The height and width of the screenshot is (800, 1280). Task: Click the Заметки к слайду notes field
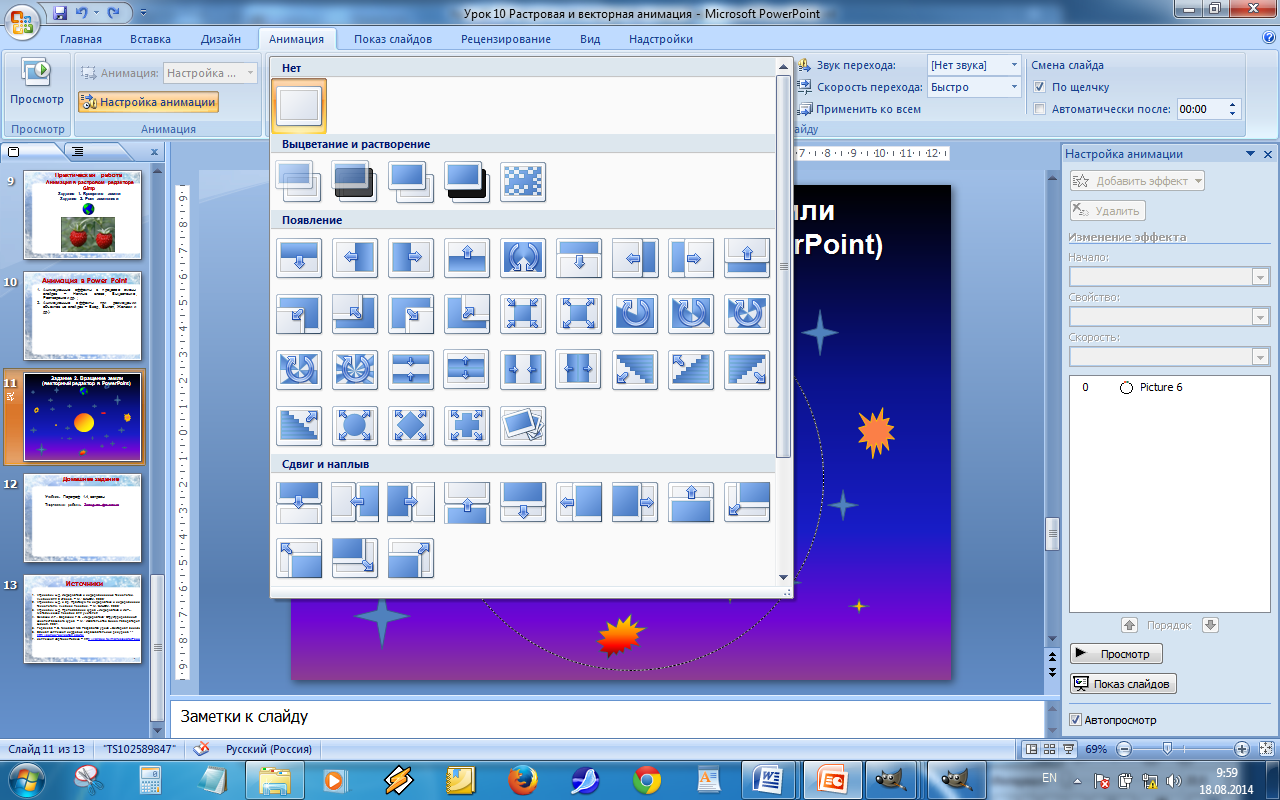click(607, 717)
